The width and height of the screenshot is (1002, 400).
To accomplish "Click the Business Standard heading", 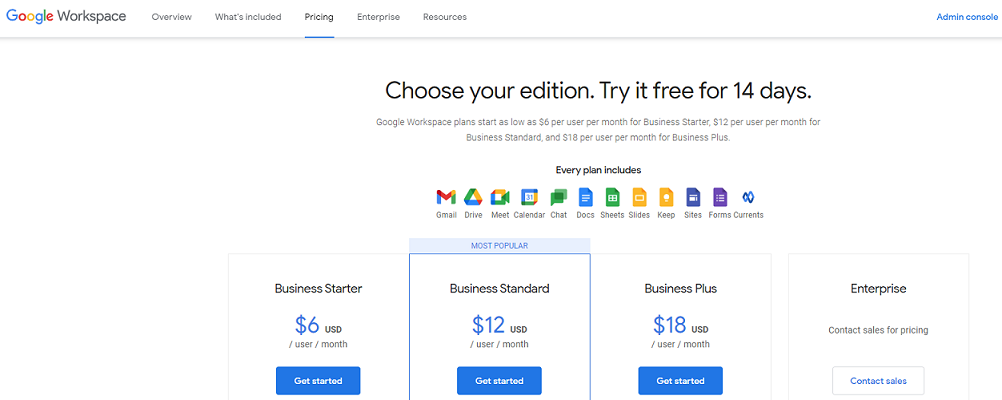I will 499,289.
